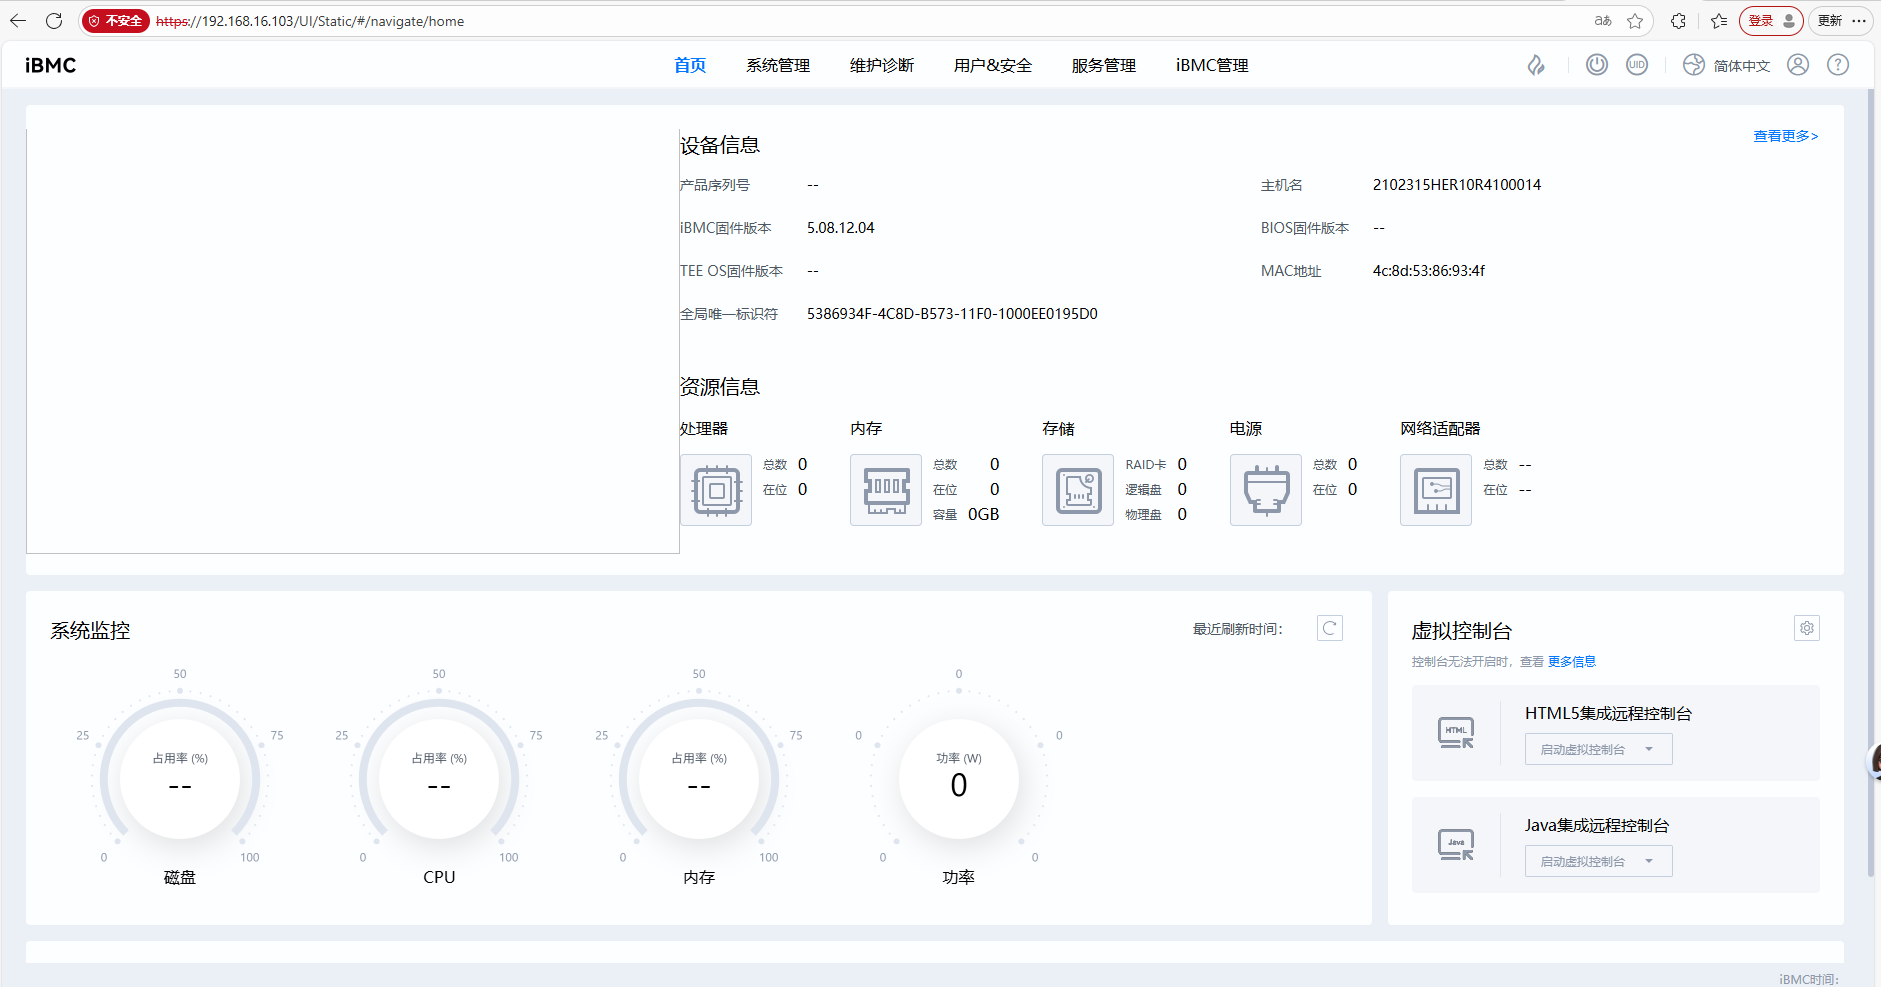Open the 系统管理 menu
Screen dimensions: 1881x987
[778, 65]
